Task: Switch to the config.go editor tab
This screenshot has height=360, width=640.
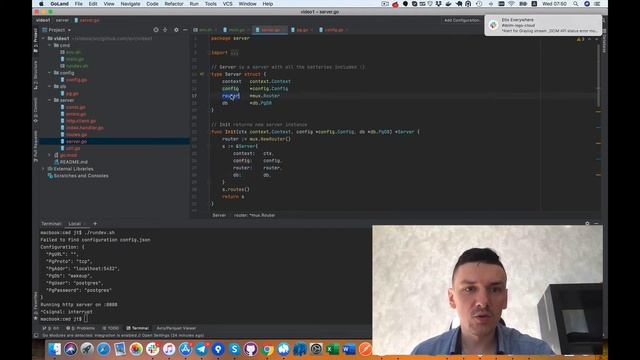Action: [334, 30]
